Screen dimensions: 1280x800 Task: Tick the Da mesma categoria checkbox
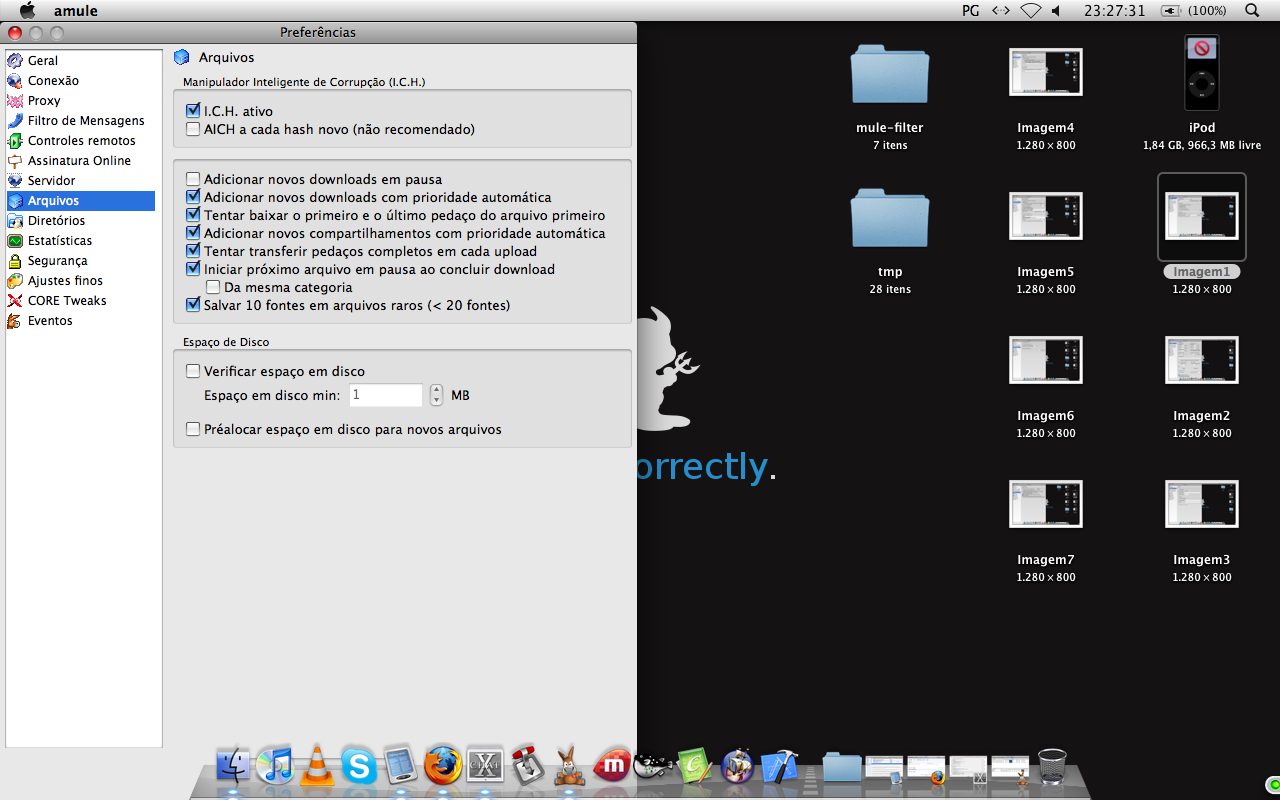click(213, 287)
